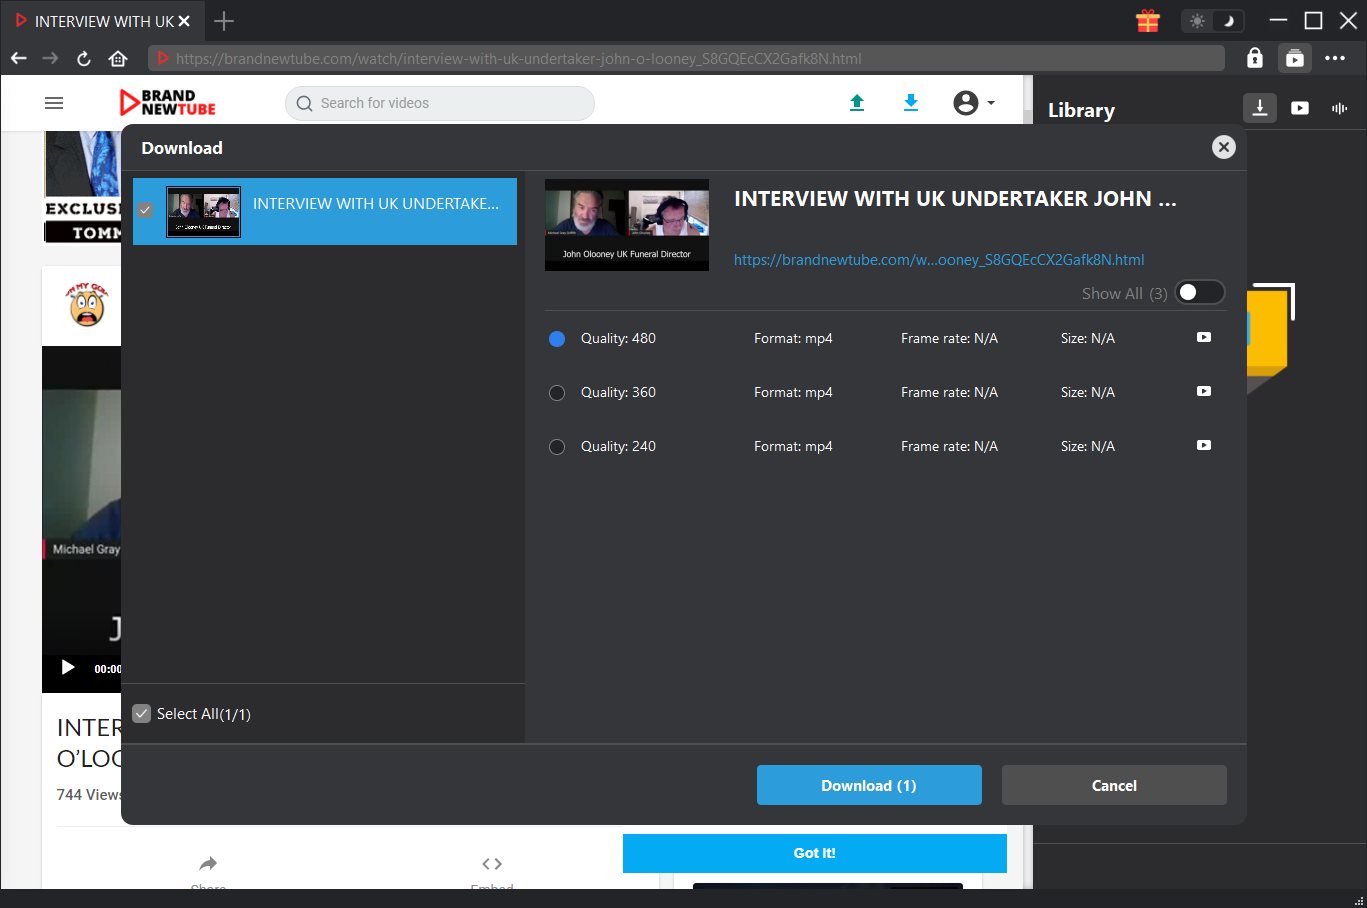The height and width of the screenshot is (908, 1367).
Task: Open the BrandNewTube hamburger menu
Action: tap(54, 103)
